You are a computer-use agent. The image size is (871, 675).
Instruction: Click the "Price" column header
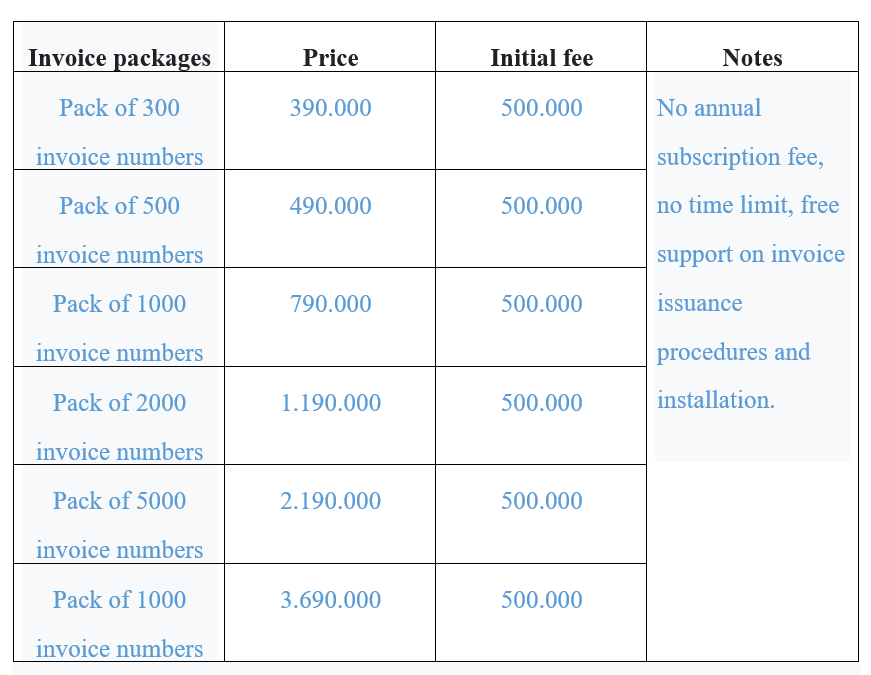pyautogui.click(x=330, y=58)
